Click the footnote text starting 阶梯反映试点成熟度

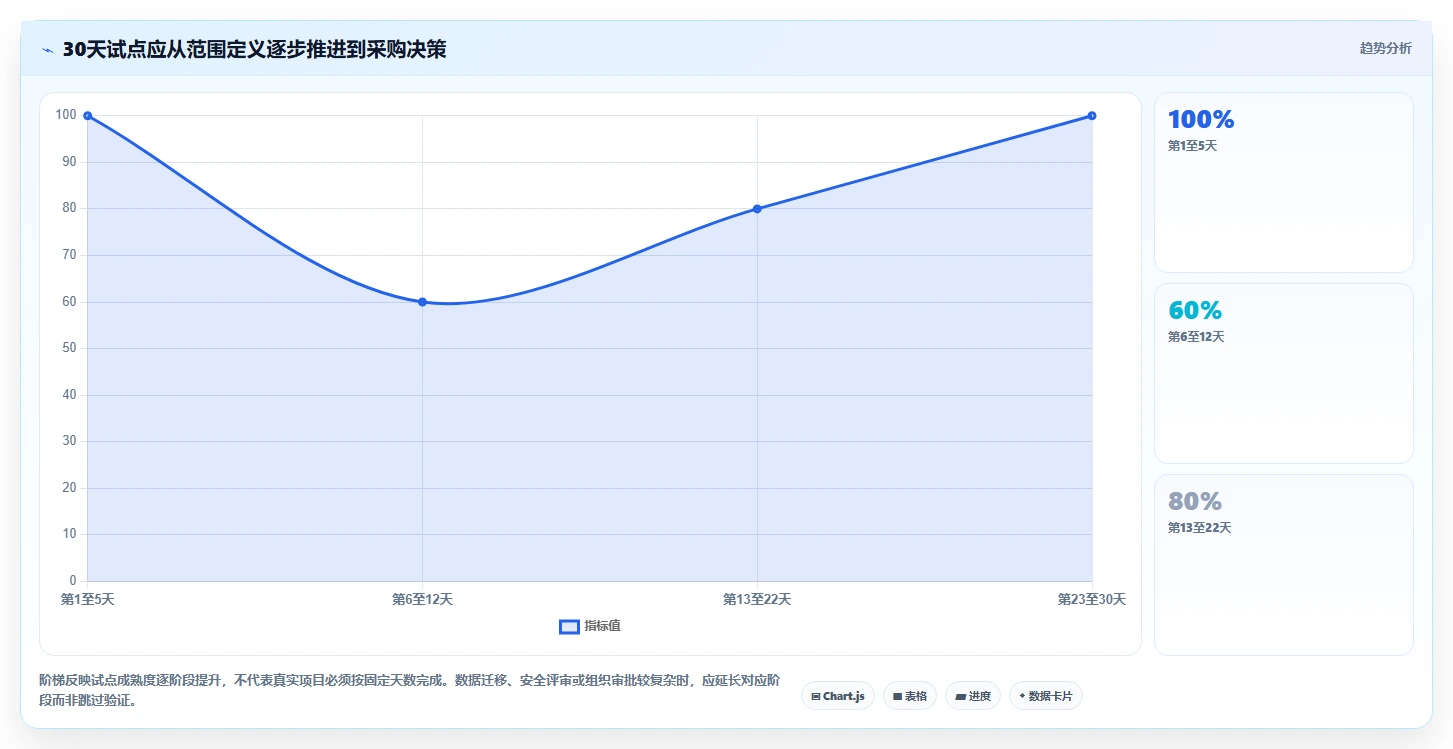click(409, 690)
